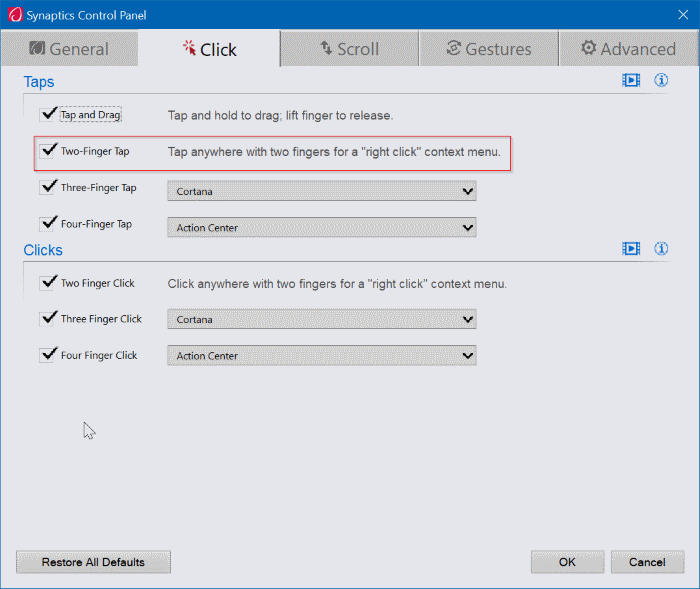Click the 'Click anywhere with two fingers' description
Viewport: 700px width, 589px height.
[x=337, y=284]
